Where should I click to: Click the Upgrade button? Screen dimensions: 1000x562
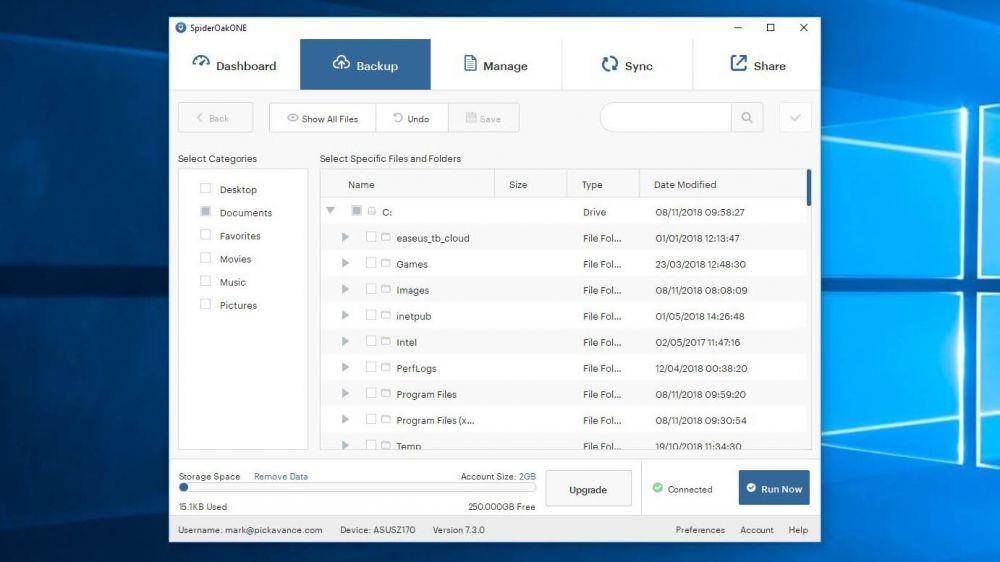pyautogui.click(x=588, y=489)
